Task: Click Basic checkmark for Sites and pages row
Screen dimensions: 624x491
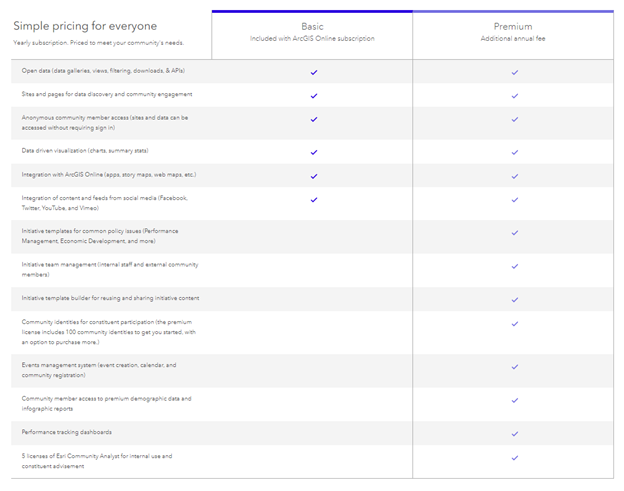Action: [x=314, y=95]
